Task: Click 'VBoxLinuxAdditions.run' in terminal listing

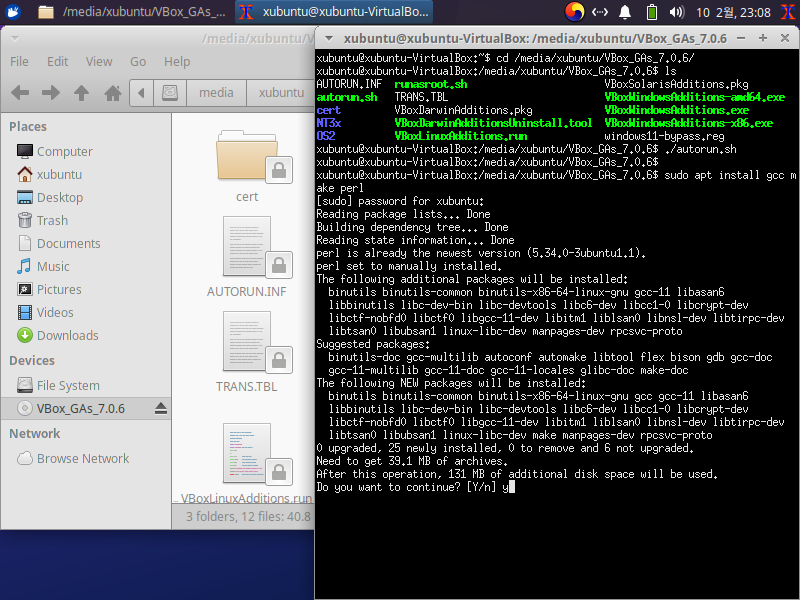Action: point(461,136)
